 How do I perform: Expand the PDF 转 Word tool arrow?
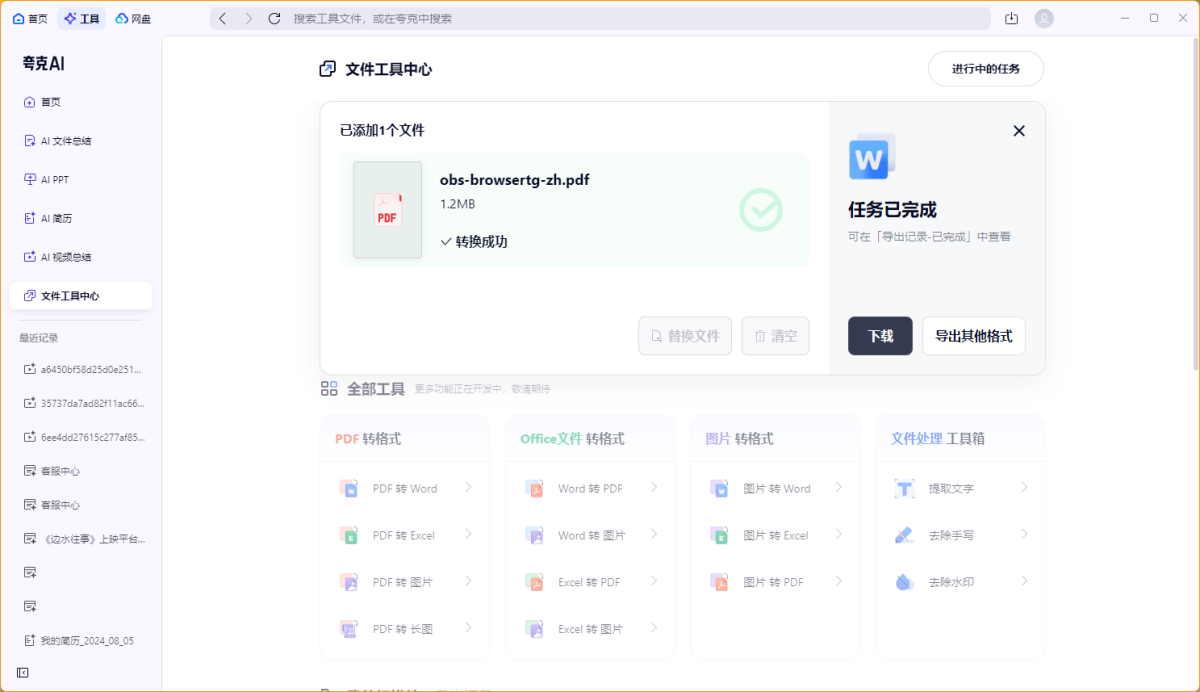468,488
